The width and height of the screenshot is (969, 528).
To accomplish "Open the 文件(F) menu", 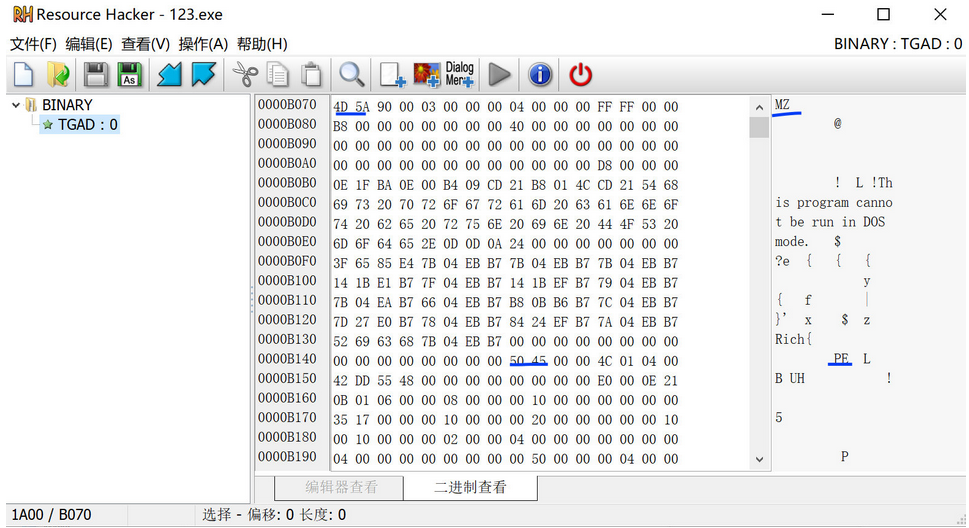I will (x=33, y=44).
